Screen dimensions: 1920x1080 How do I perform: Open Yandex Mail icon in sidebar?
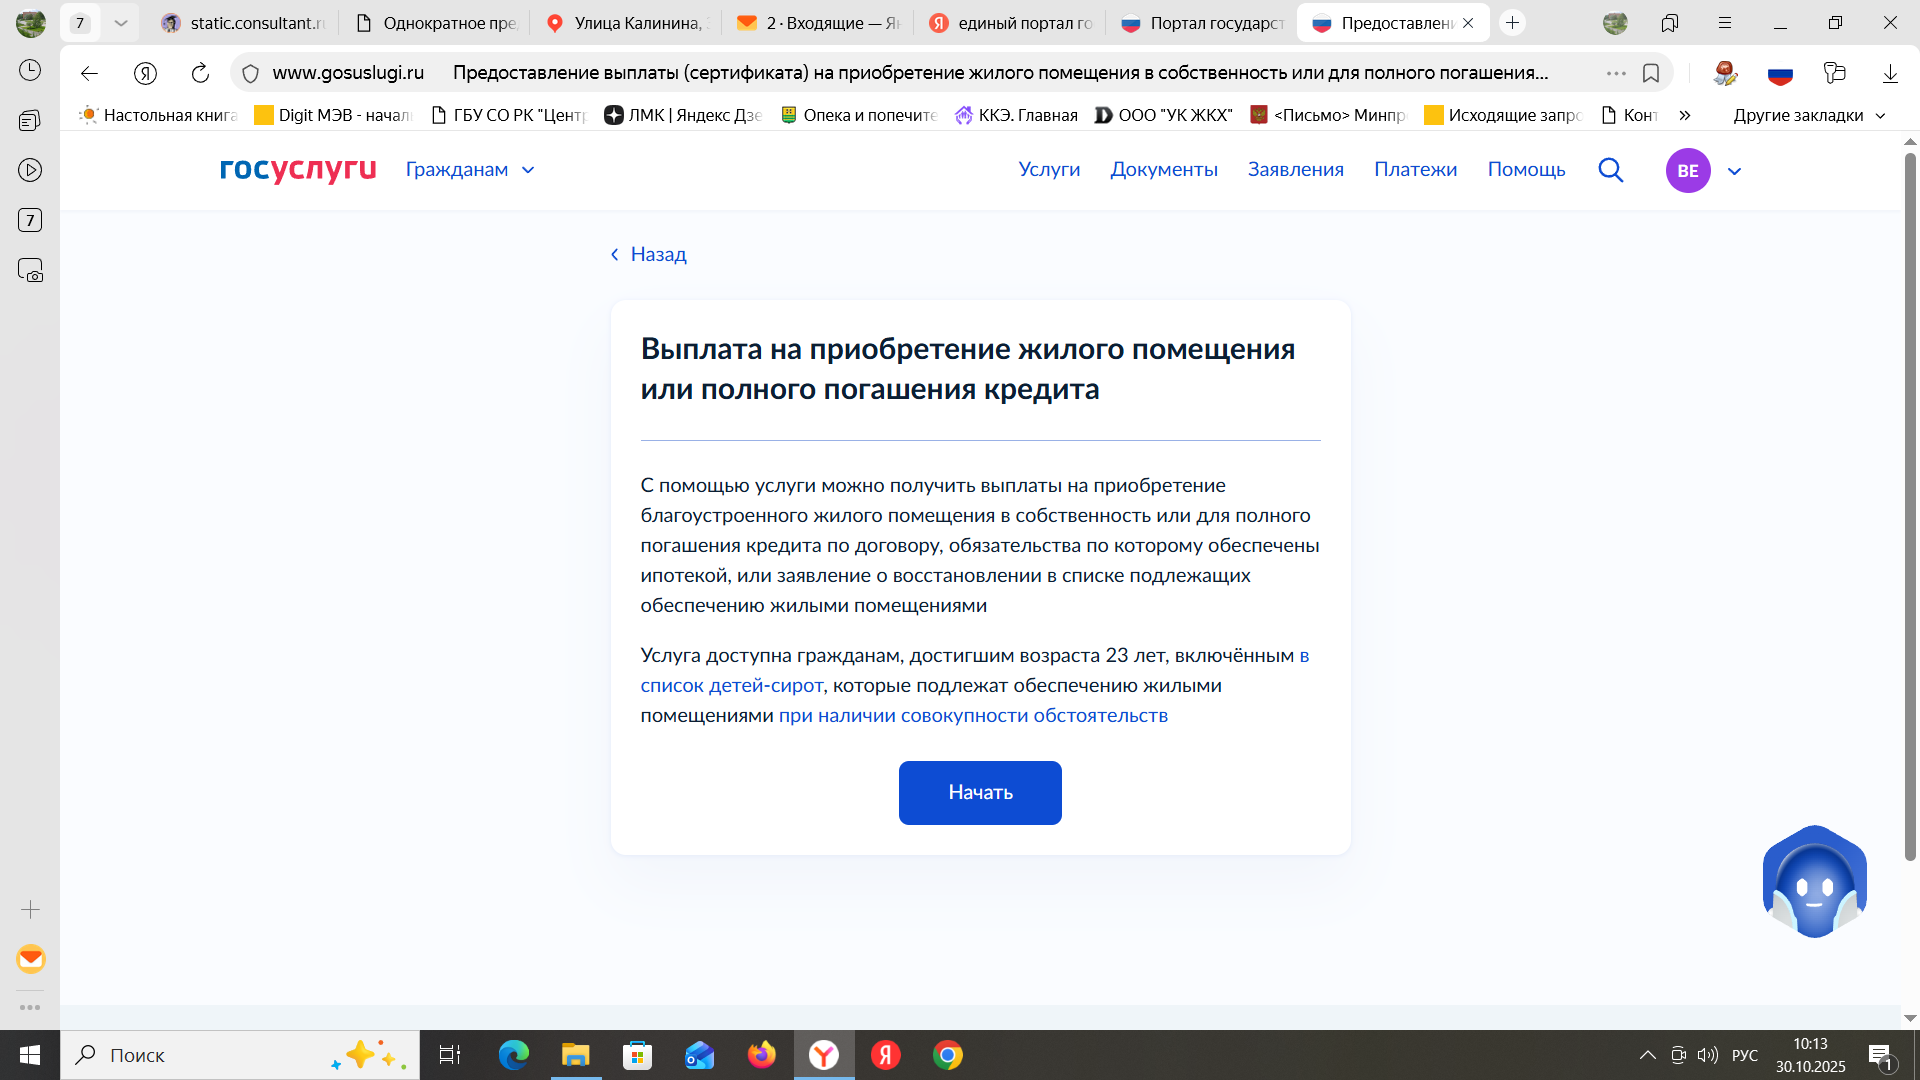30,959
